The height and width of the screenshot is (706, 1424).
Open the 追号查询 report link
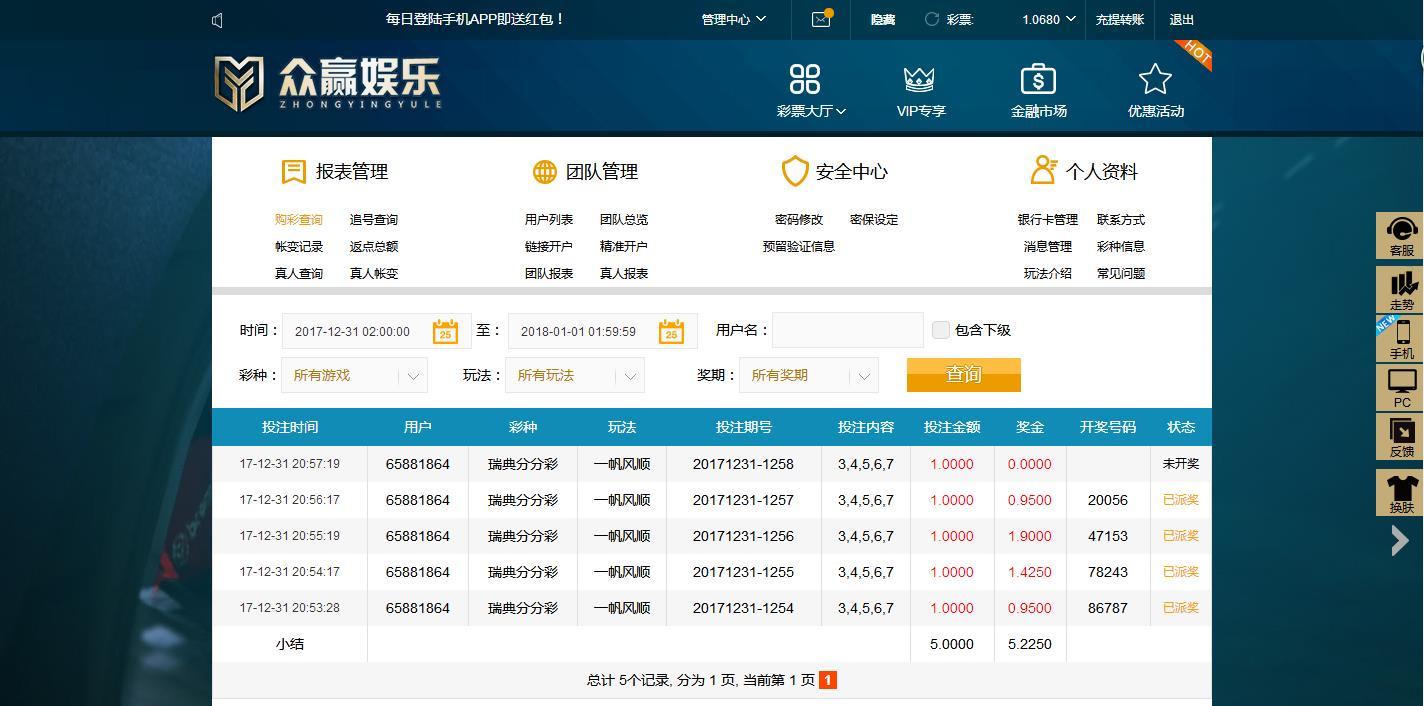coord(374,220)
